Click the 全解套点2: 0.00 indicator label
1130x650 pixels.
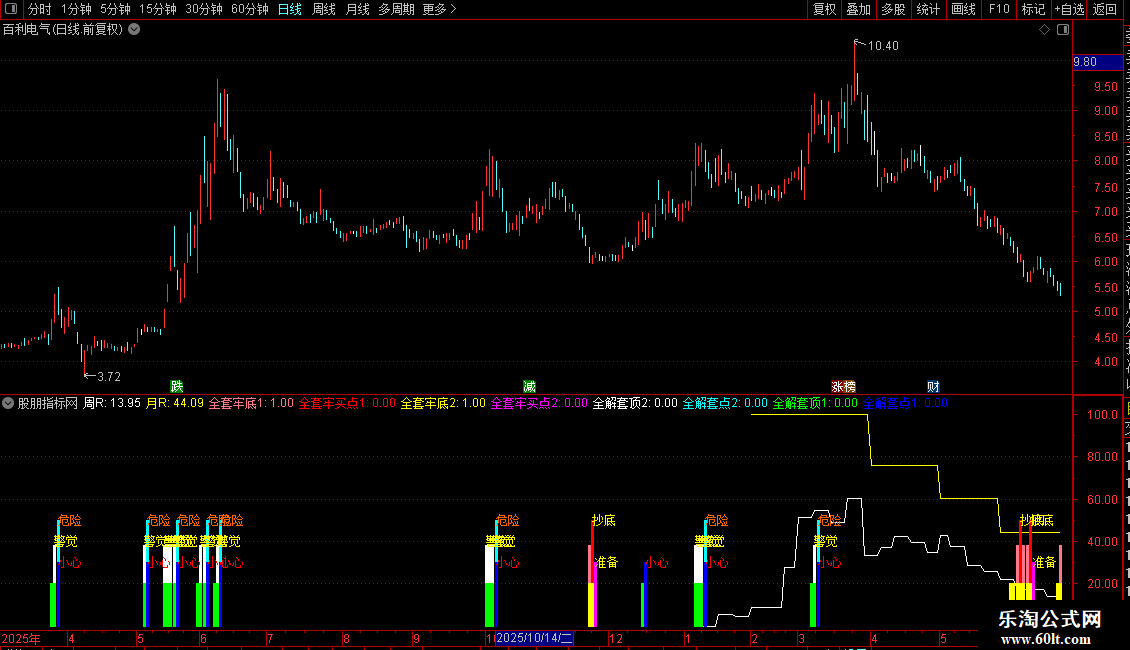point(725,404)
